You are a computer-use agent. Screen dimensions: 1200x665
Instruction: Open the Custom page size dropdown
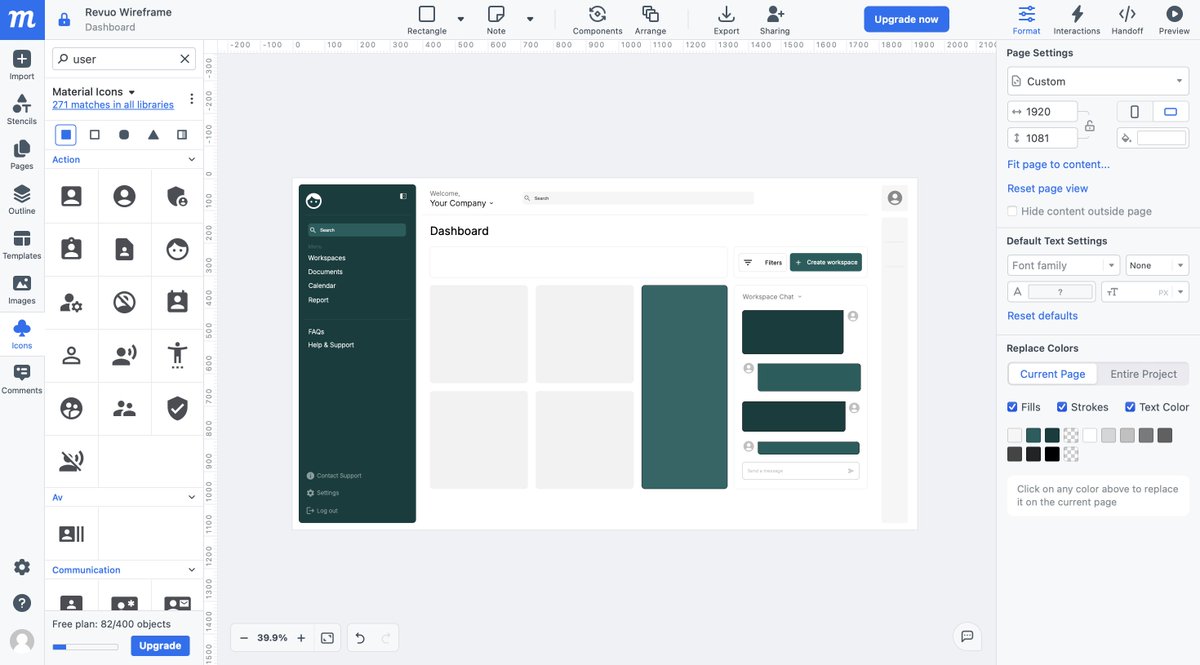1098,81
